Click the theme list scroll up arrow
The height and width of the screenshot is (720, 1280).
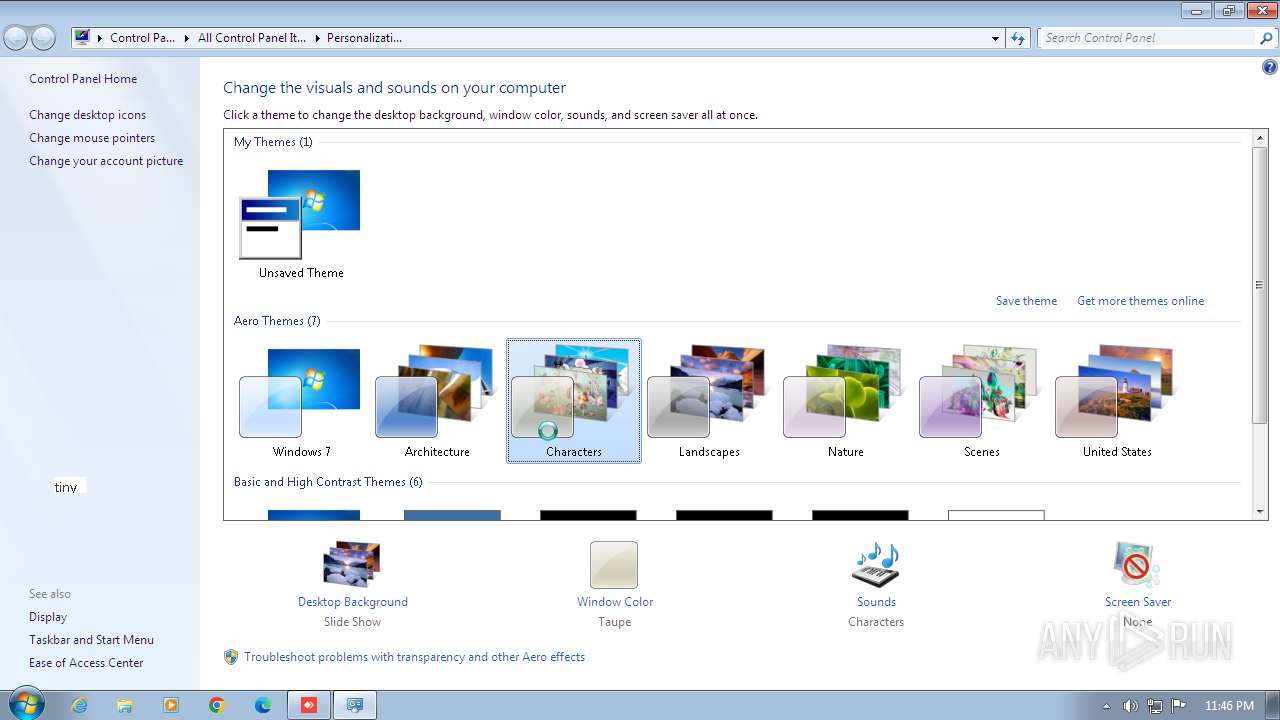[1260, 137]
